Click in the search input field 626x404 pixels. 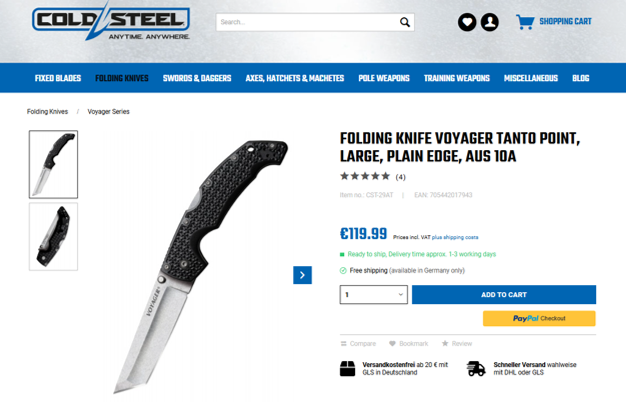[x=307, y=22]
